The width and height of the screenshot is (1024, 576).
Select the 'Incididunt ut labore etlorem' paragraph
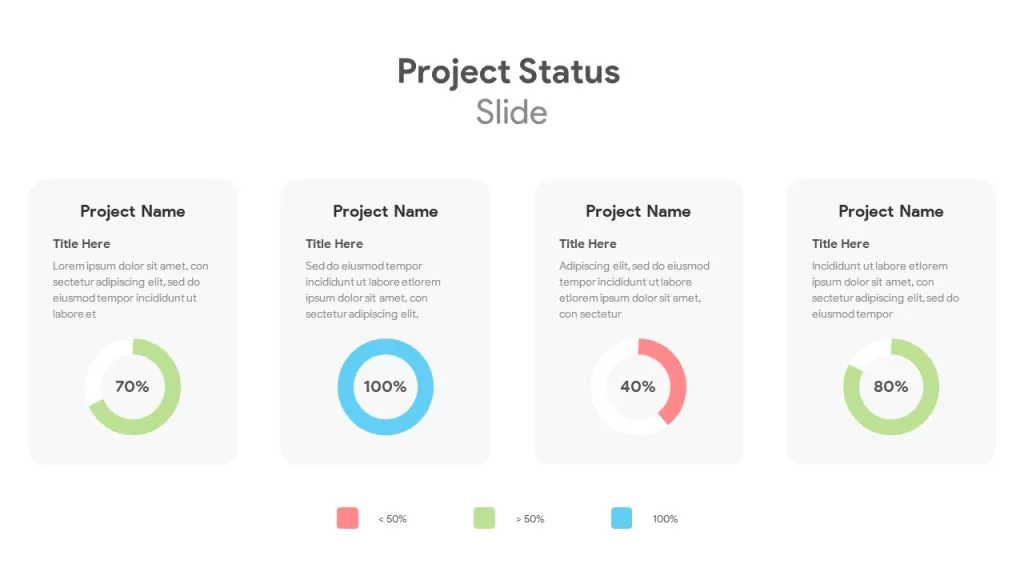pos(886,290)
